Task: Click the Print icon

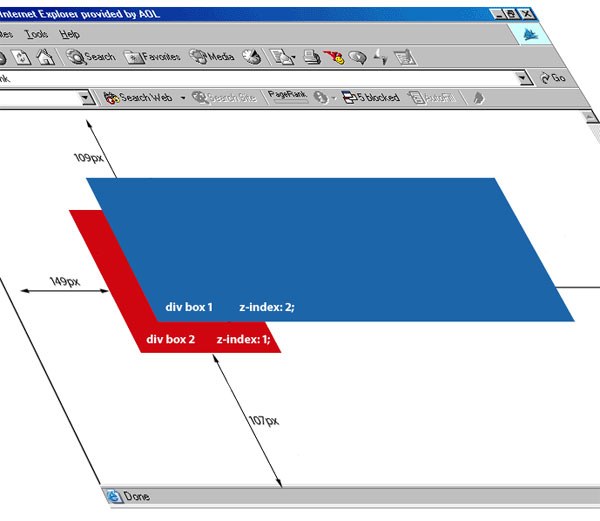Action: [312, 57]
